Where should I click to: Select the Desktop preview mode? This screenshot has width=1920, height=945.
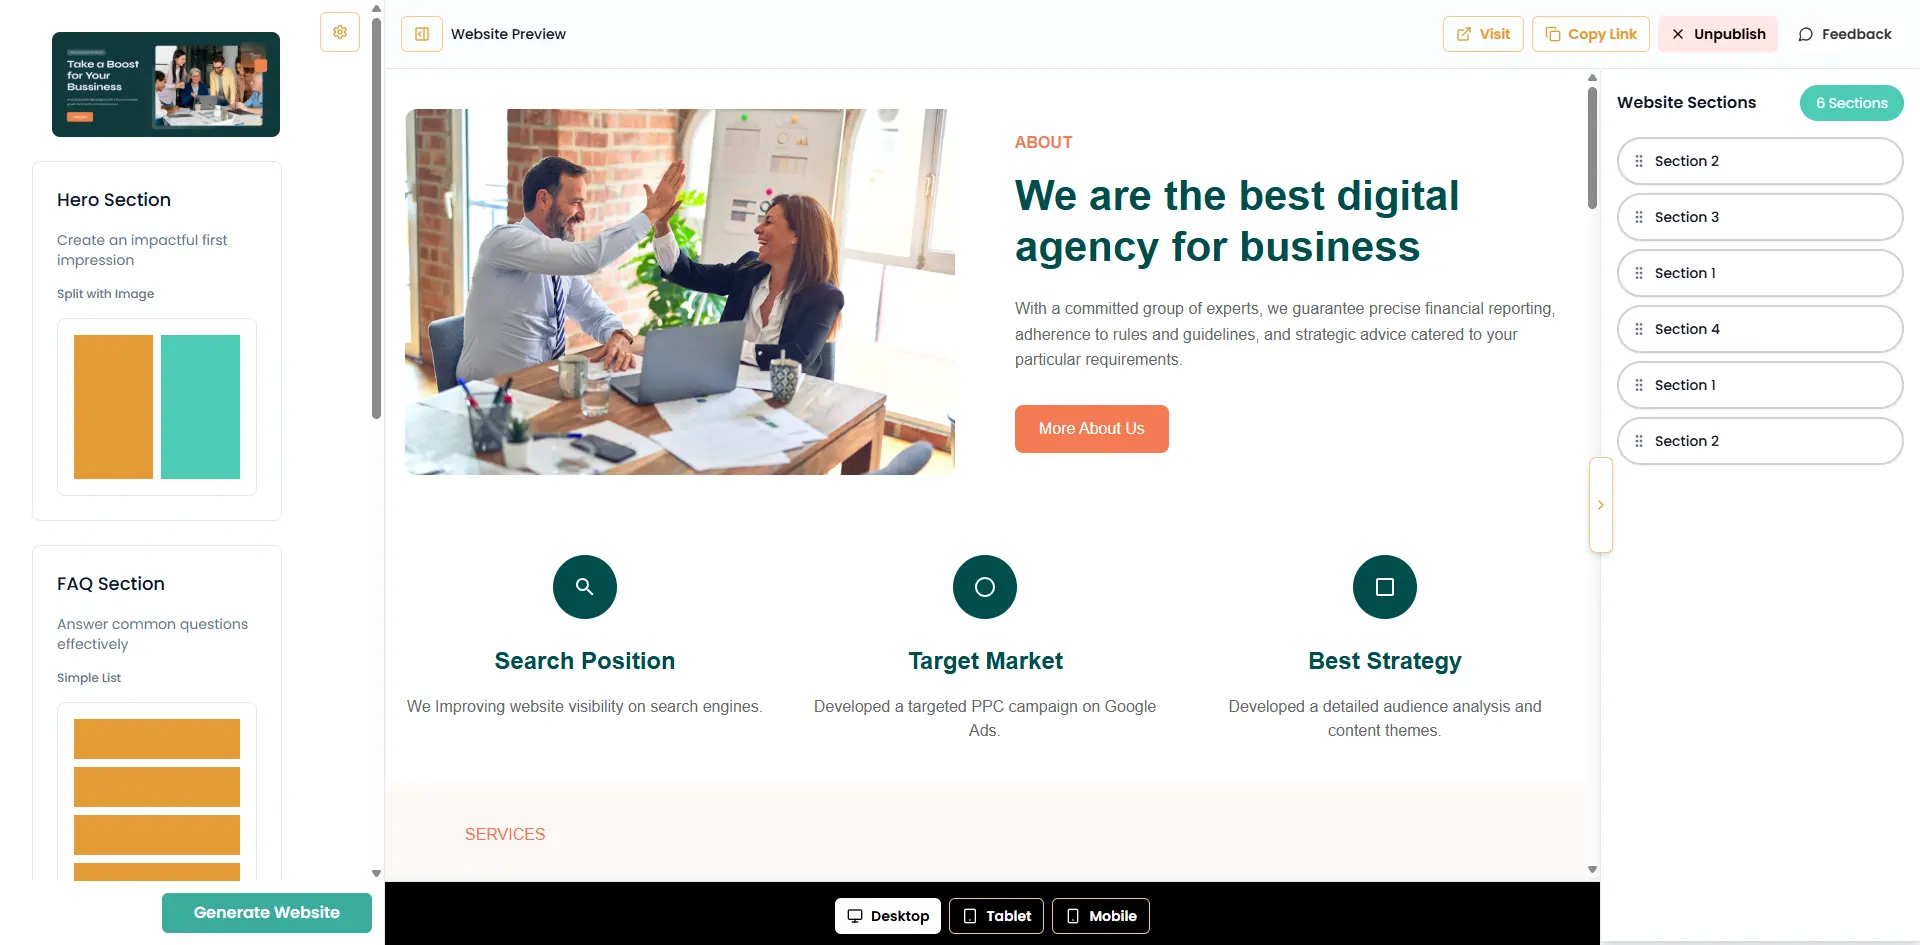point(888,916)
